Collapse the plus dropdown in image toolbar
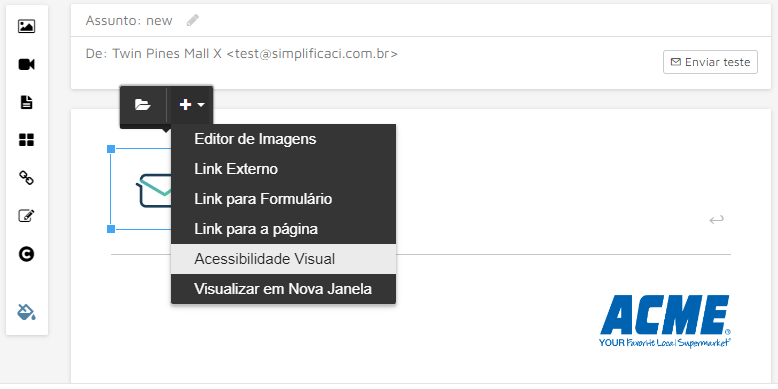The image size is (778, 389). pyautogui.click(x=192, y=105)
